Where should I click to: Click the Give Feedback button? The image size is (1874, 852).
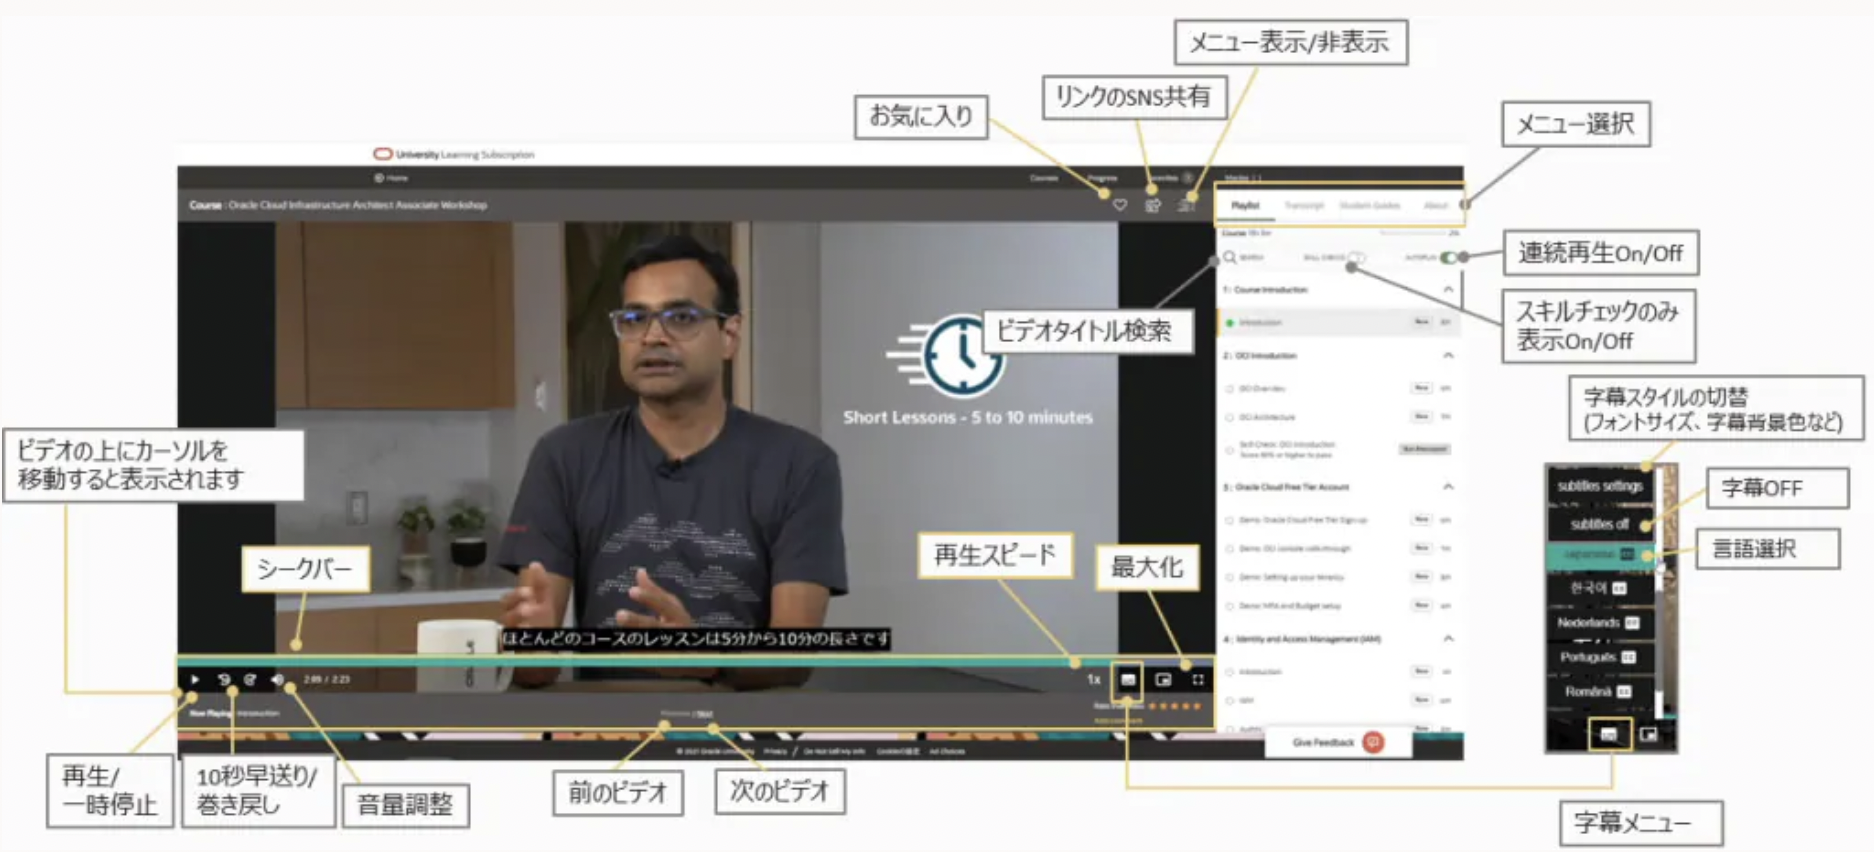click(1338, 742)
